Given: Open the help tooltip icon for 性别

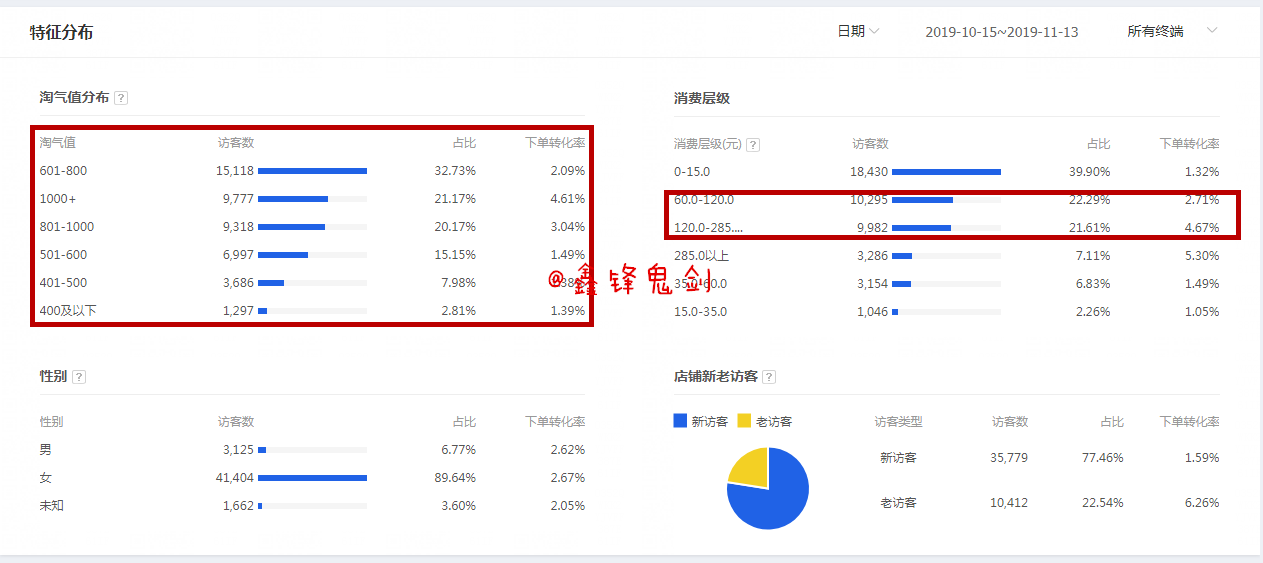Looking at the screenshot, I should tap(79, 377).
